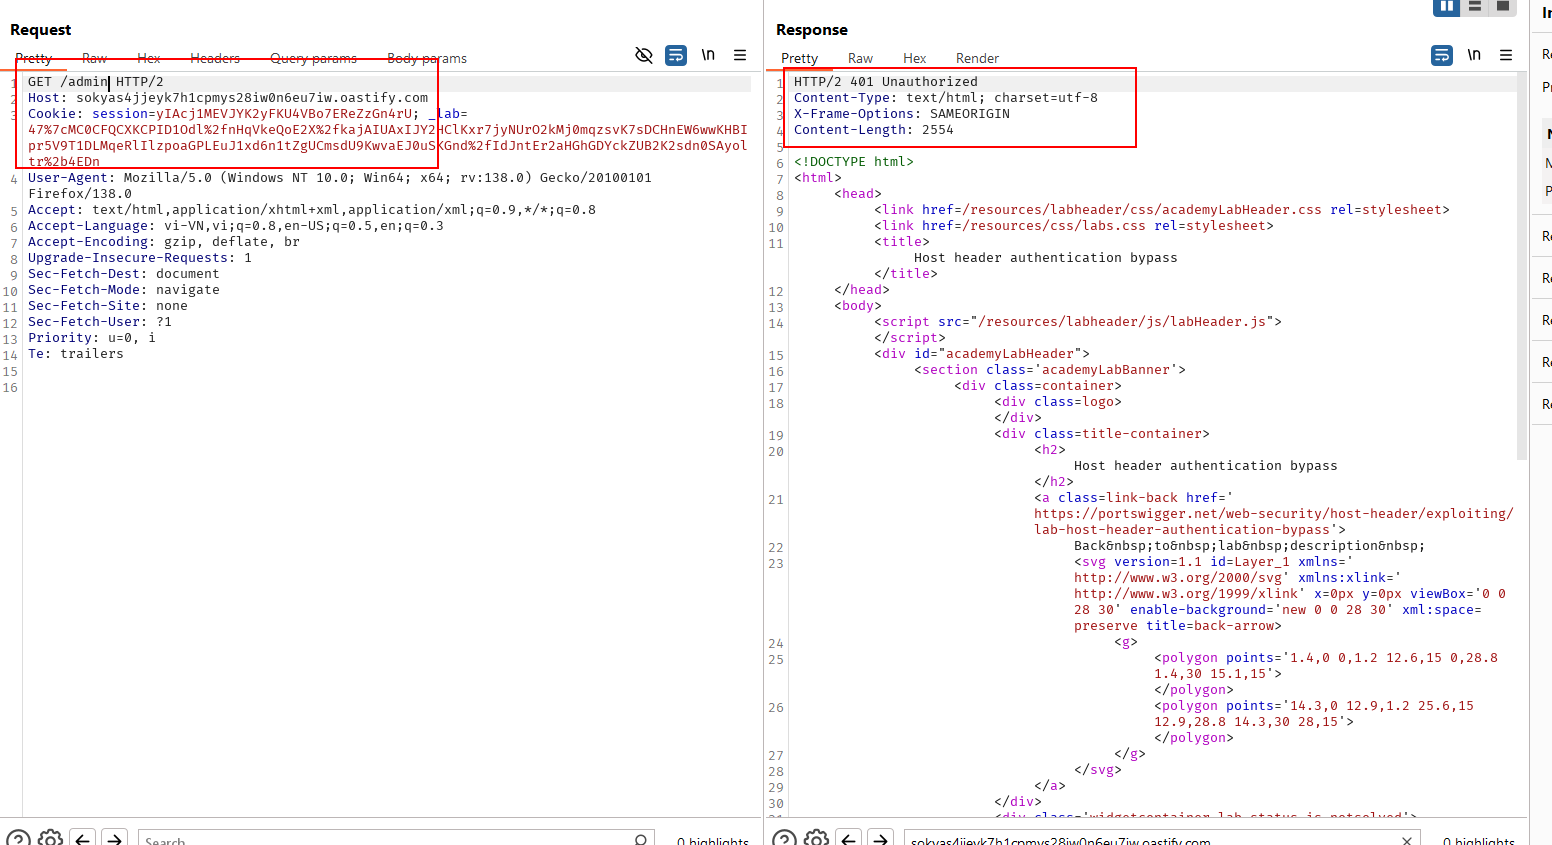Open the Request Headers tab
Viewport: 1552px width, 845px height.
pyautogui.click(x=215, y=58)
